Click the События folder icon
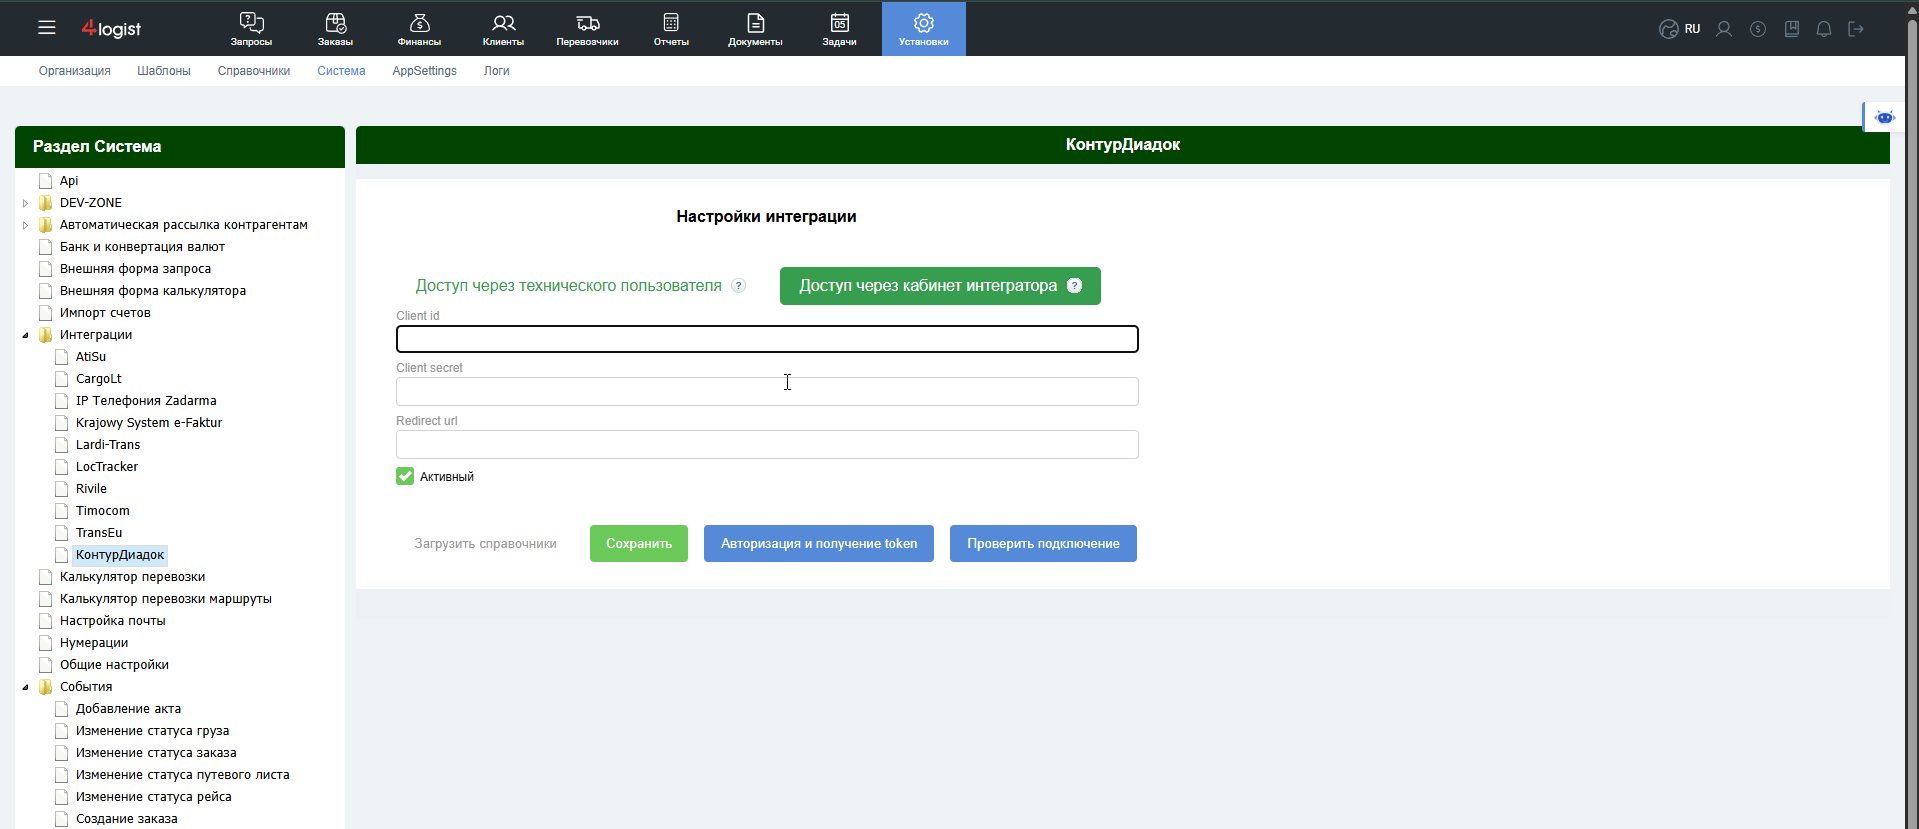The width and height of the screenshot is (1919, 829). [45, 687]
